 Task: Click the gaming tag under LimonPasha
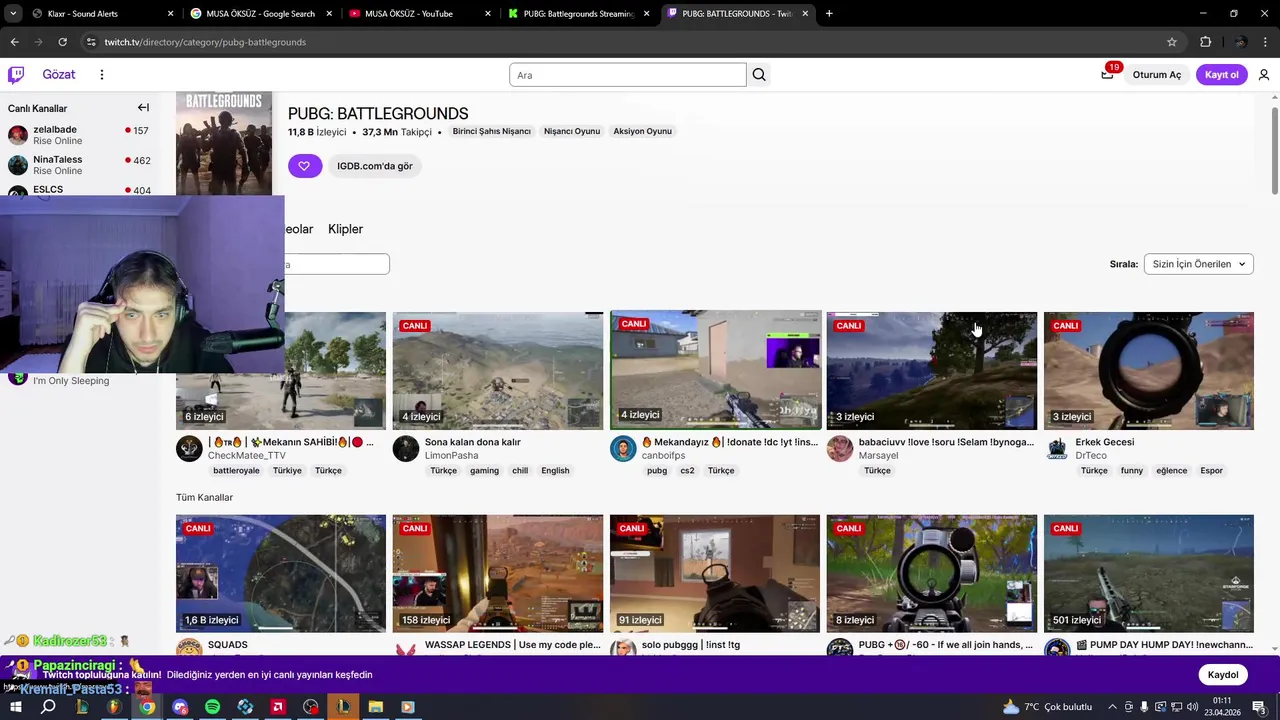[x=484, y=471]
